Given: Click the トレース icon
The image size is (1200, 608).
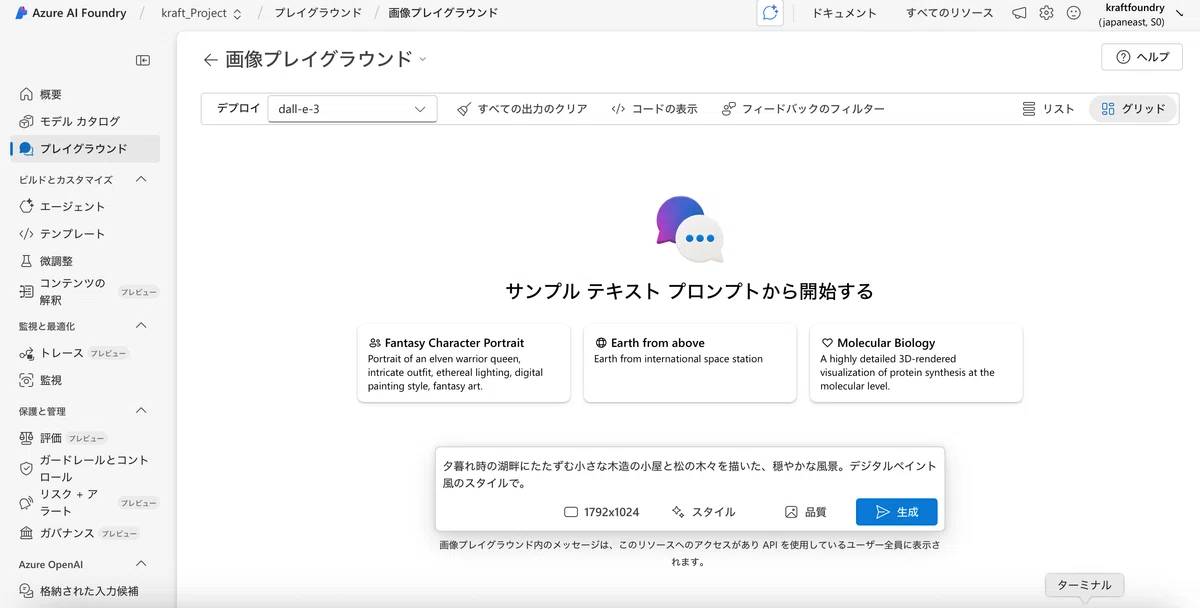Looking at the screenshot, I should tap(27, 353).
